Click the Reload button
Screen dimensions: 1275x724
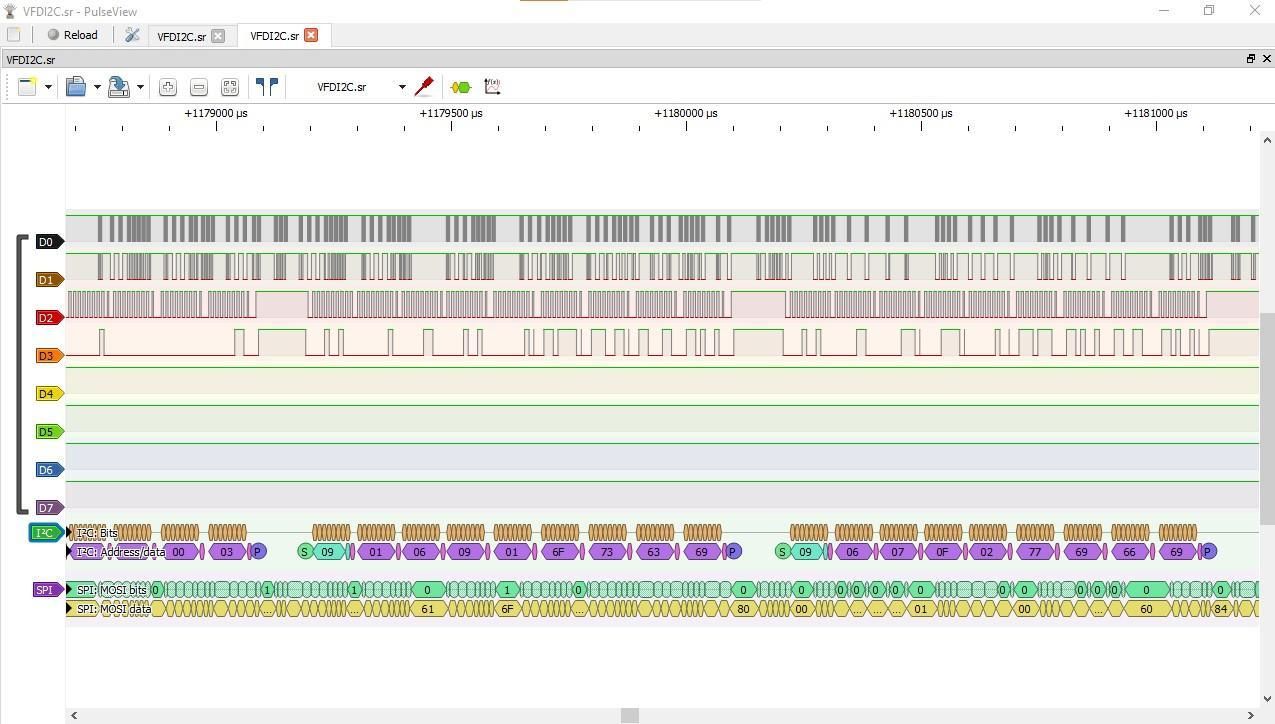point(73,35)
